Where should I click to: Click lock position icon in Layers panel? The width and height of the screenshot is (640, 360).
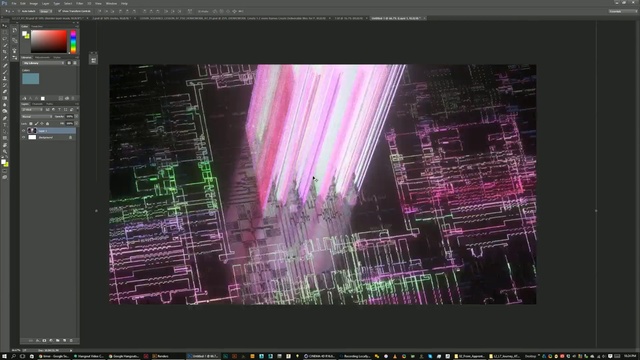pos(42,123)
